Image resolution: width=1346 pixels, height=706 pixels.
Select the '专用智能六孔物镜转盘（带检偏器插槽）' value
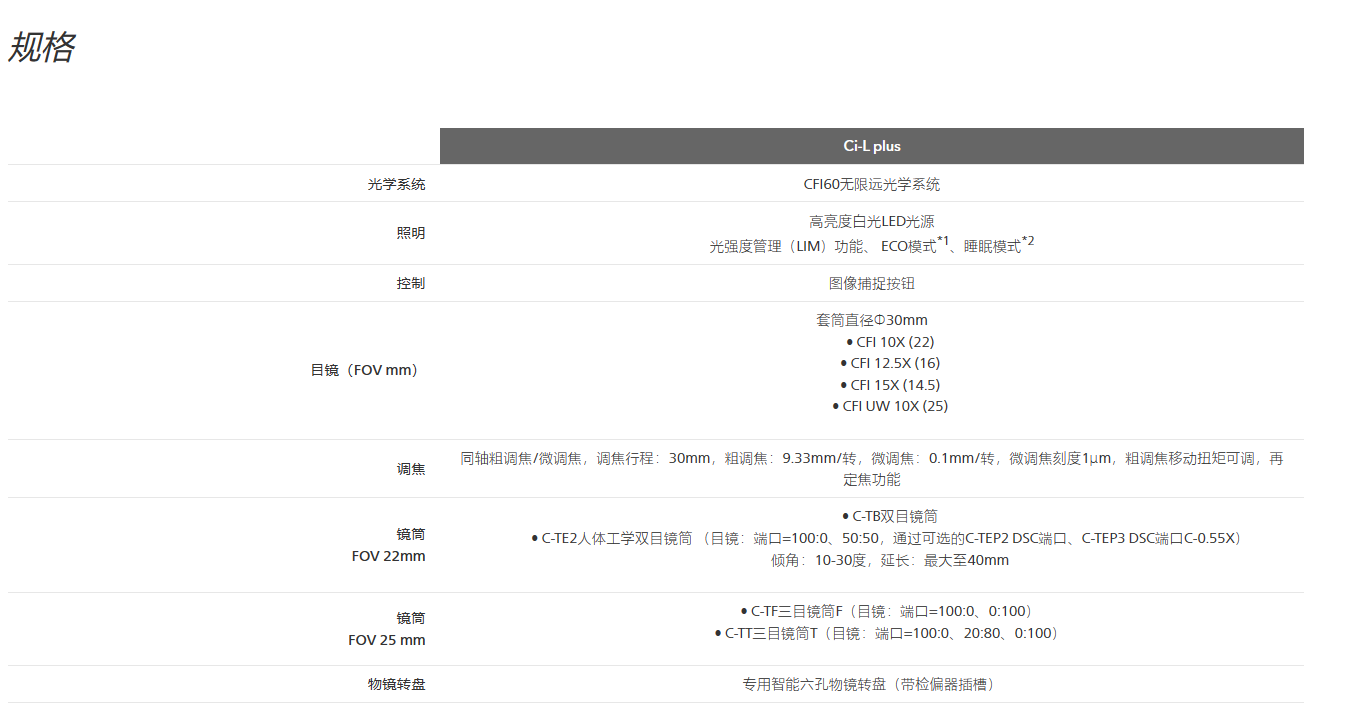pos(872,685)
